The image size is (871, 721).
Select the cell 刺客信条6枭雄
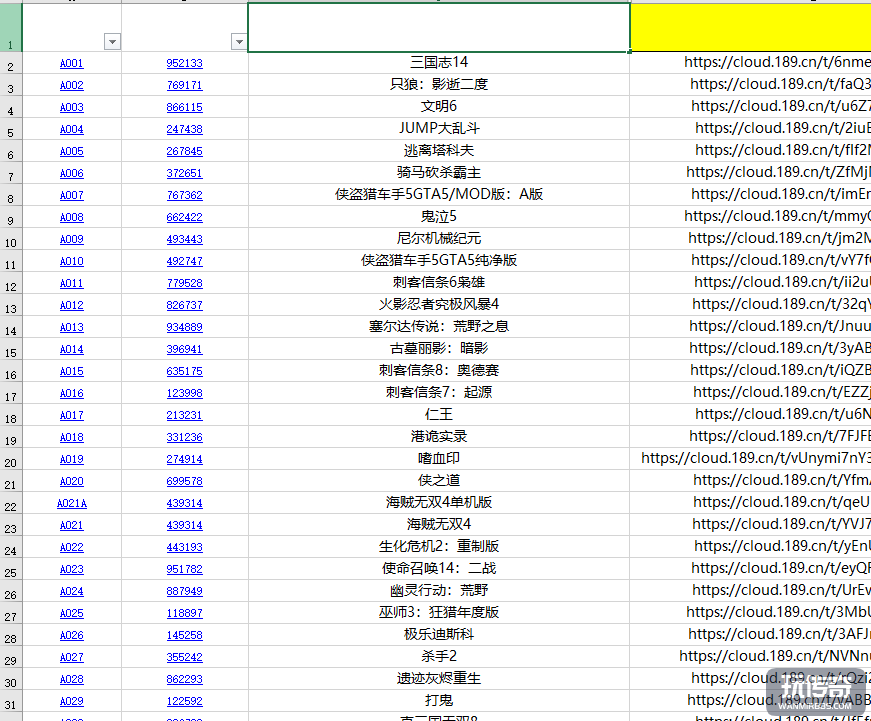tap(439, 282)
